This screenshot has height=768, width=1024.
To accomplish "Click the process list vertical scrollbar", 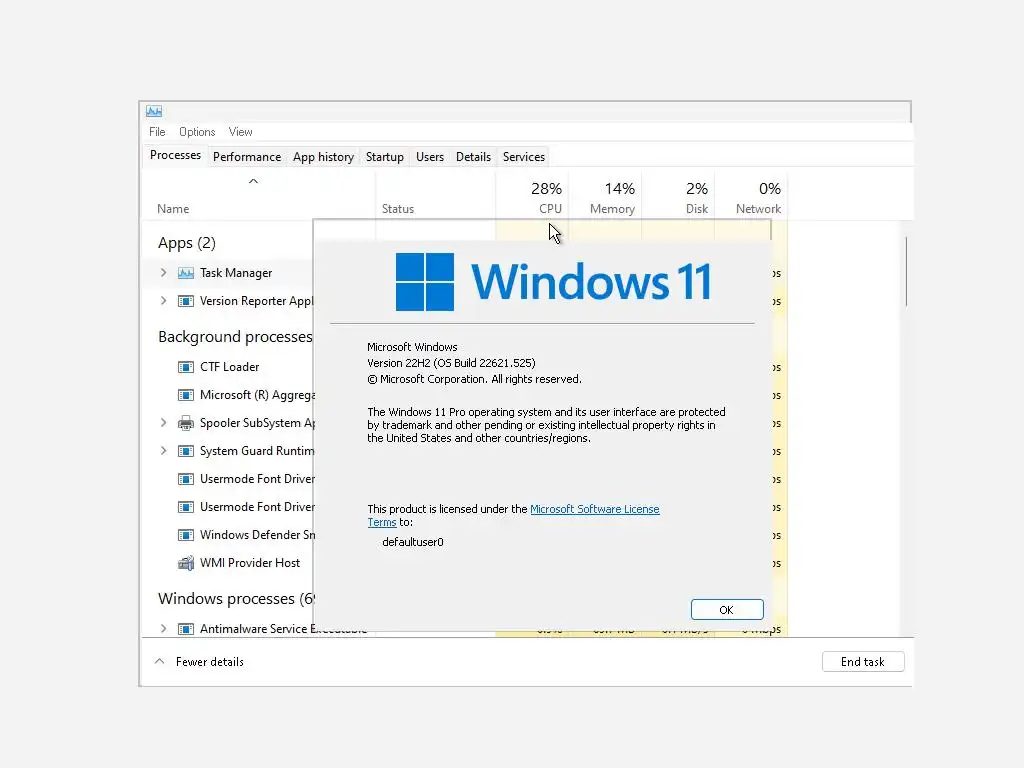I will (x=906, y=272).
